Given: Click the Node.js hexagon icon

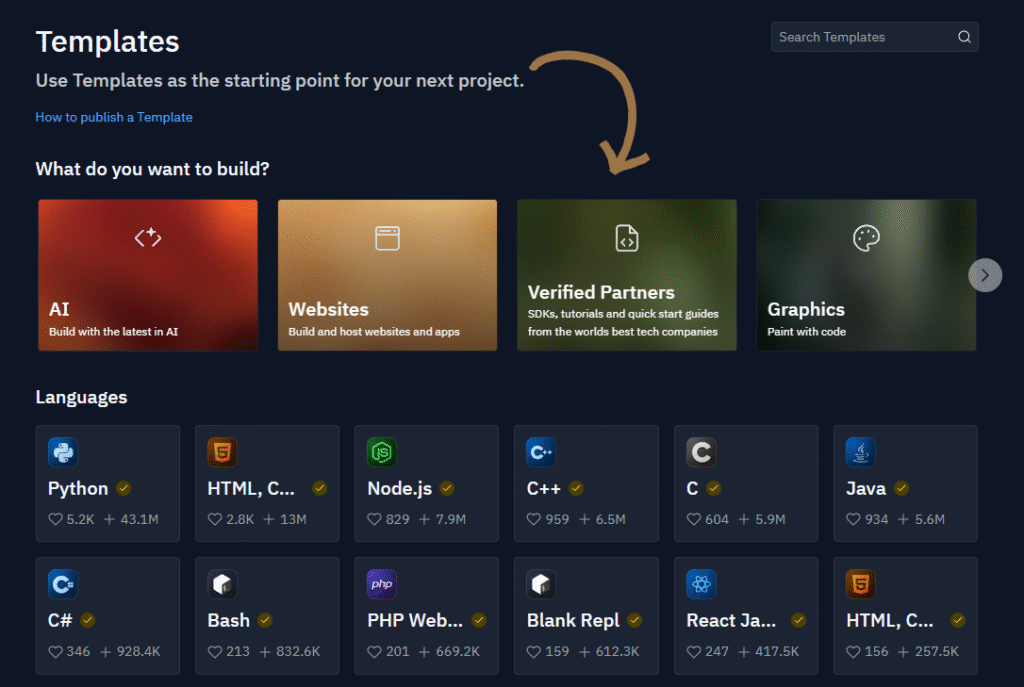Looking at the screenshot, I should coord(380,452).
